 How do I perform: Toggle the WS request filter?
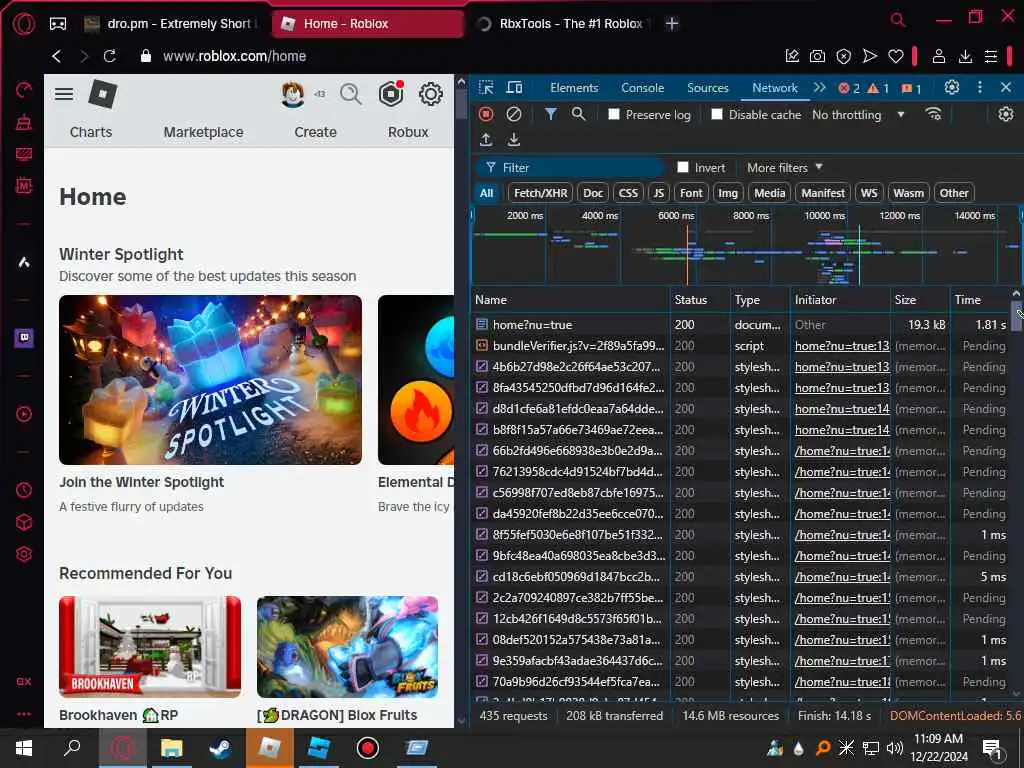coord(869,193)
